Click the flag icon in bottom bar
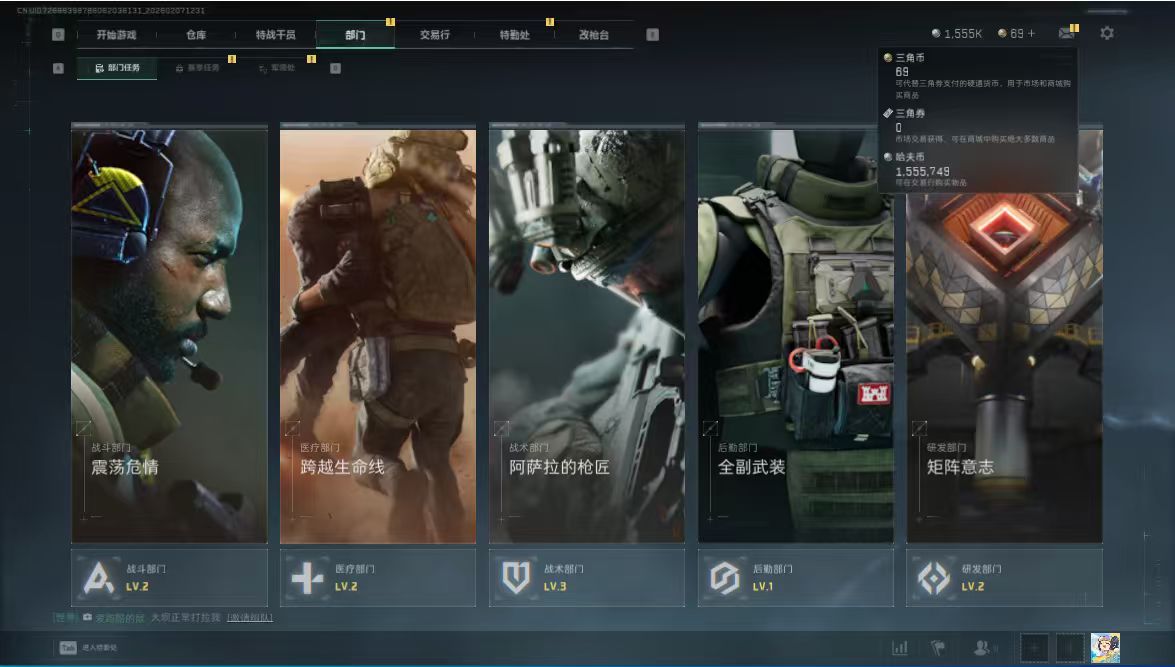Screen dimensions: 1175x667 (x=939, y=648)
